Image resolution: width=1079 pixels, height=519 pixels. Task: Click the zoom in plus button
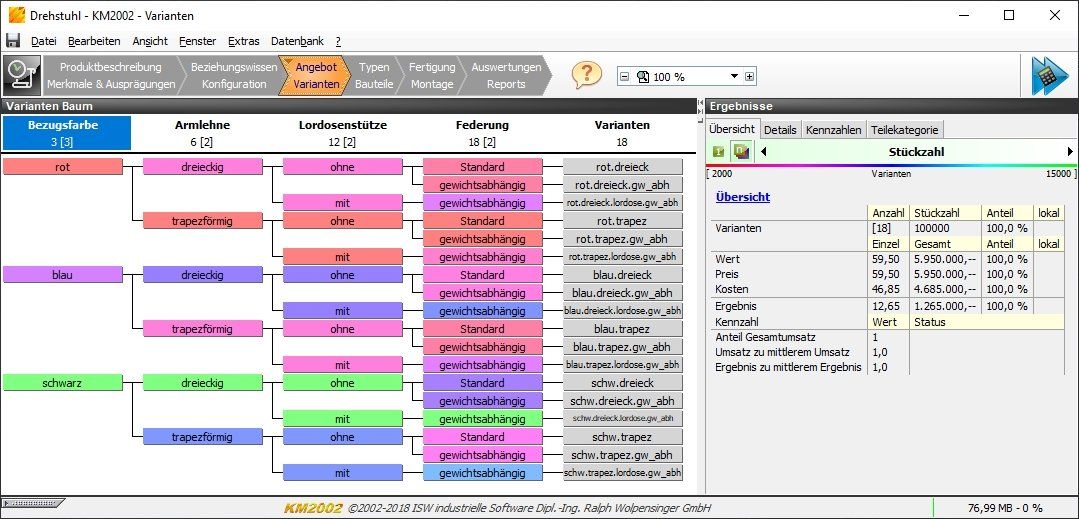750,77
